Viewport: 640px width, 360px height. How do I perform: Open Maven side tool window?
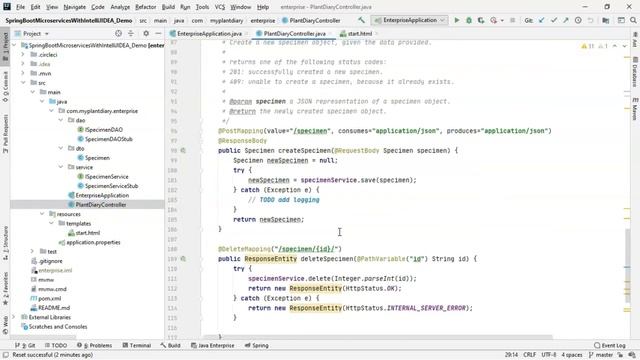tap(635, 109)
